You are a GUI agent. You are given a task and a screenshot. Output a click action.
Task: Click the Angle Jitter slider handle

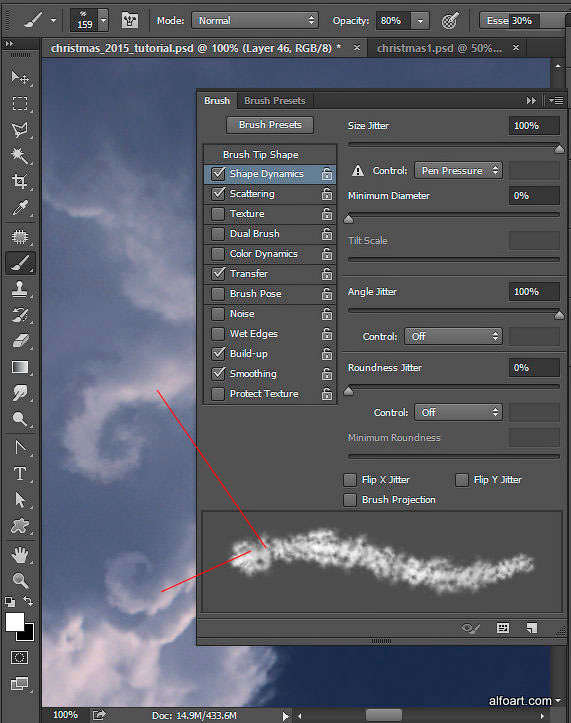[559, 315]
